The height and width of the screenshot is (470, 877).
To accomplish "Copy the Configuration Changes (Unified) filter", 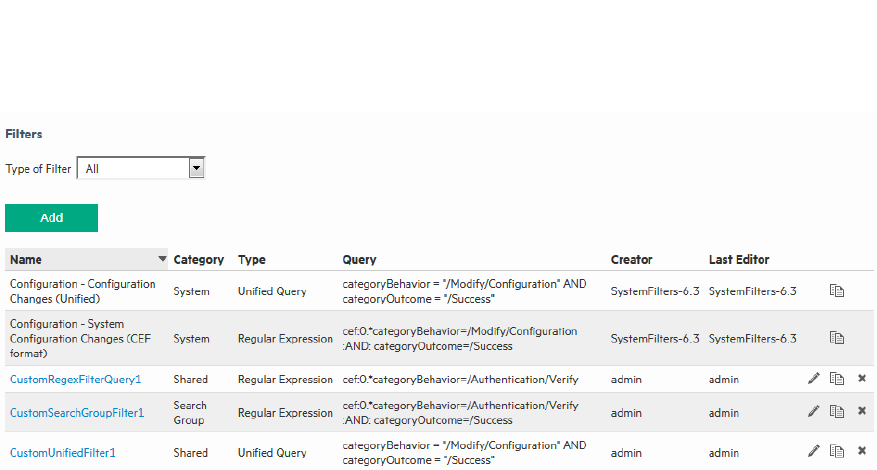I will 837,291.
